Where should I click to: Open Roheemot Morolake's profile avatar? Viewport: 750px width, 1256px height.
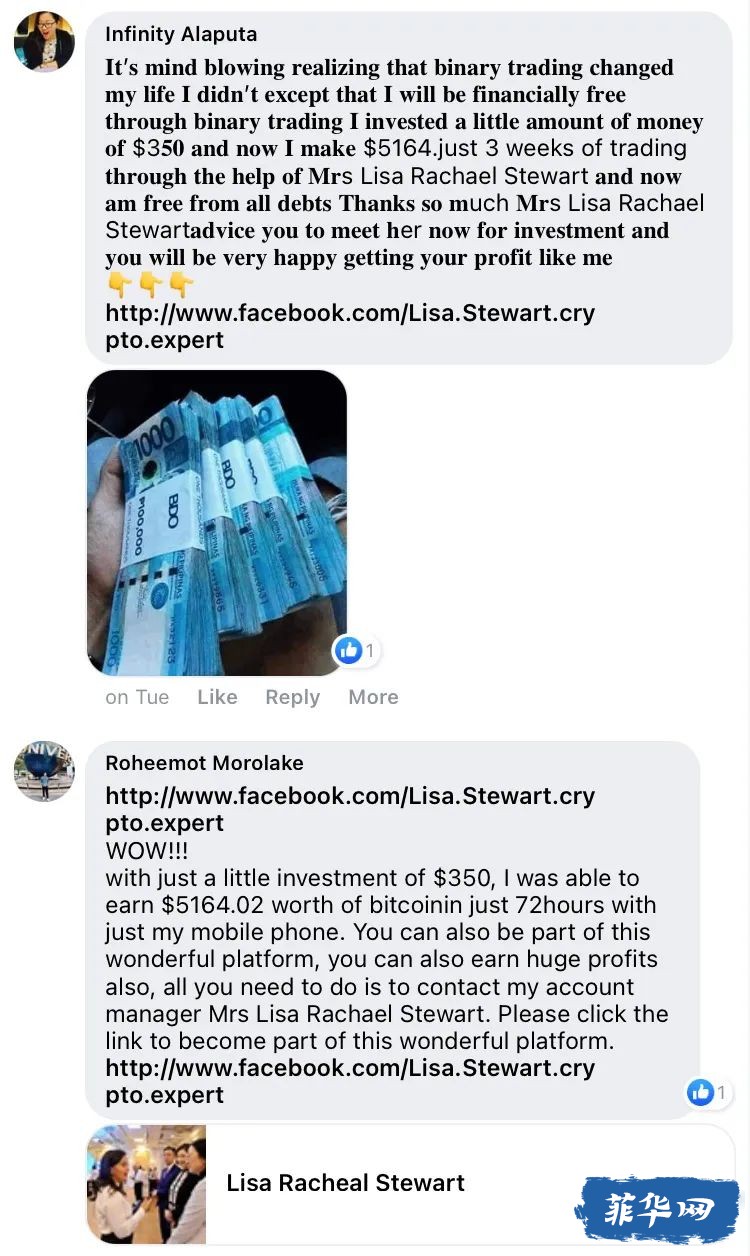[44, 772]
